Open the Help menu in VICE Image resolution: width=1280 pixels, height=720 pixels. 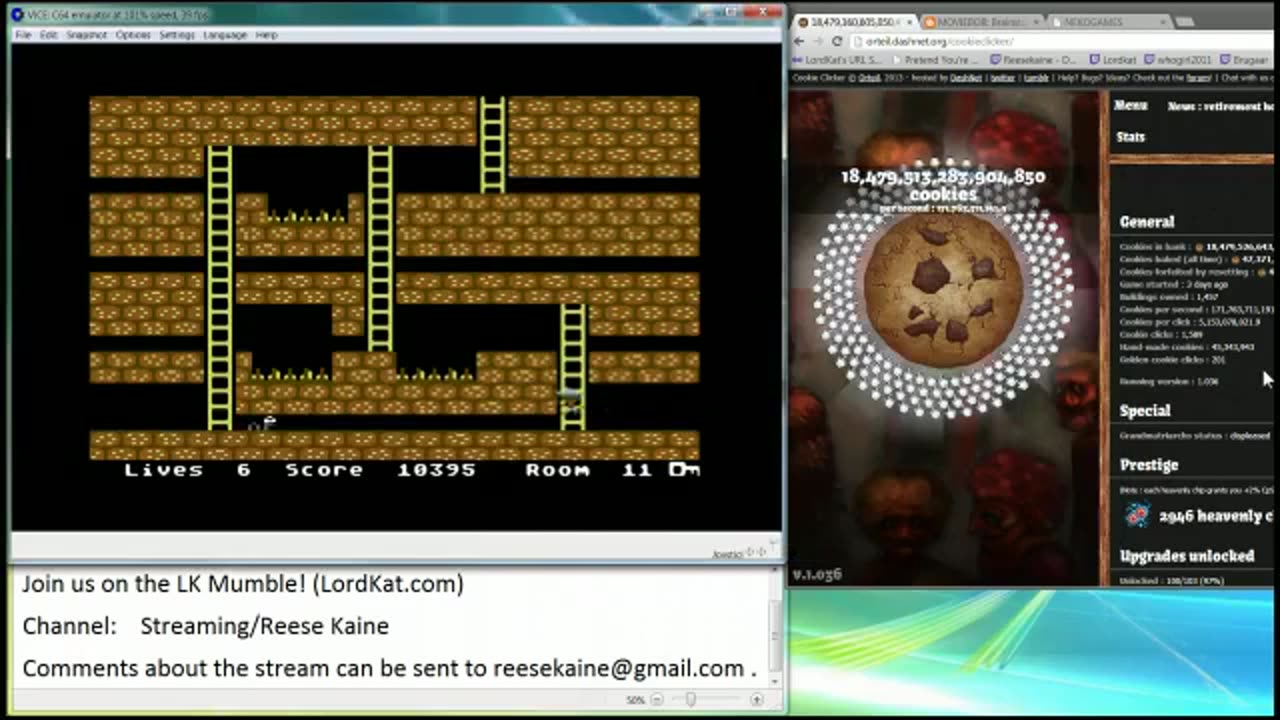coord(266,34)
